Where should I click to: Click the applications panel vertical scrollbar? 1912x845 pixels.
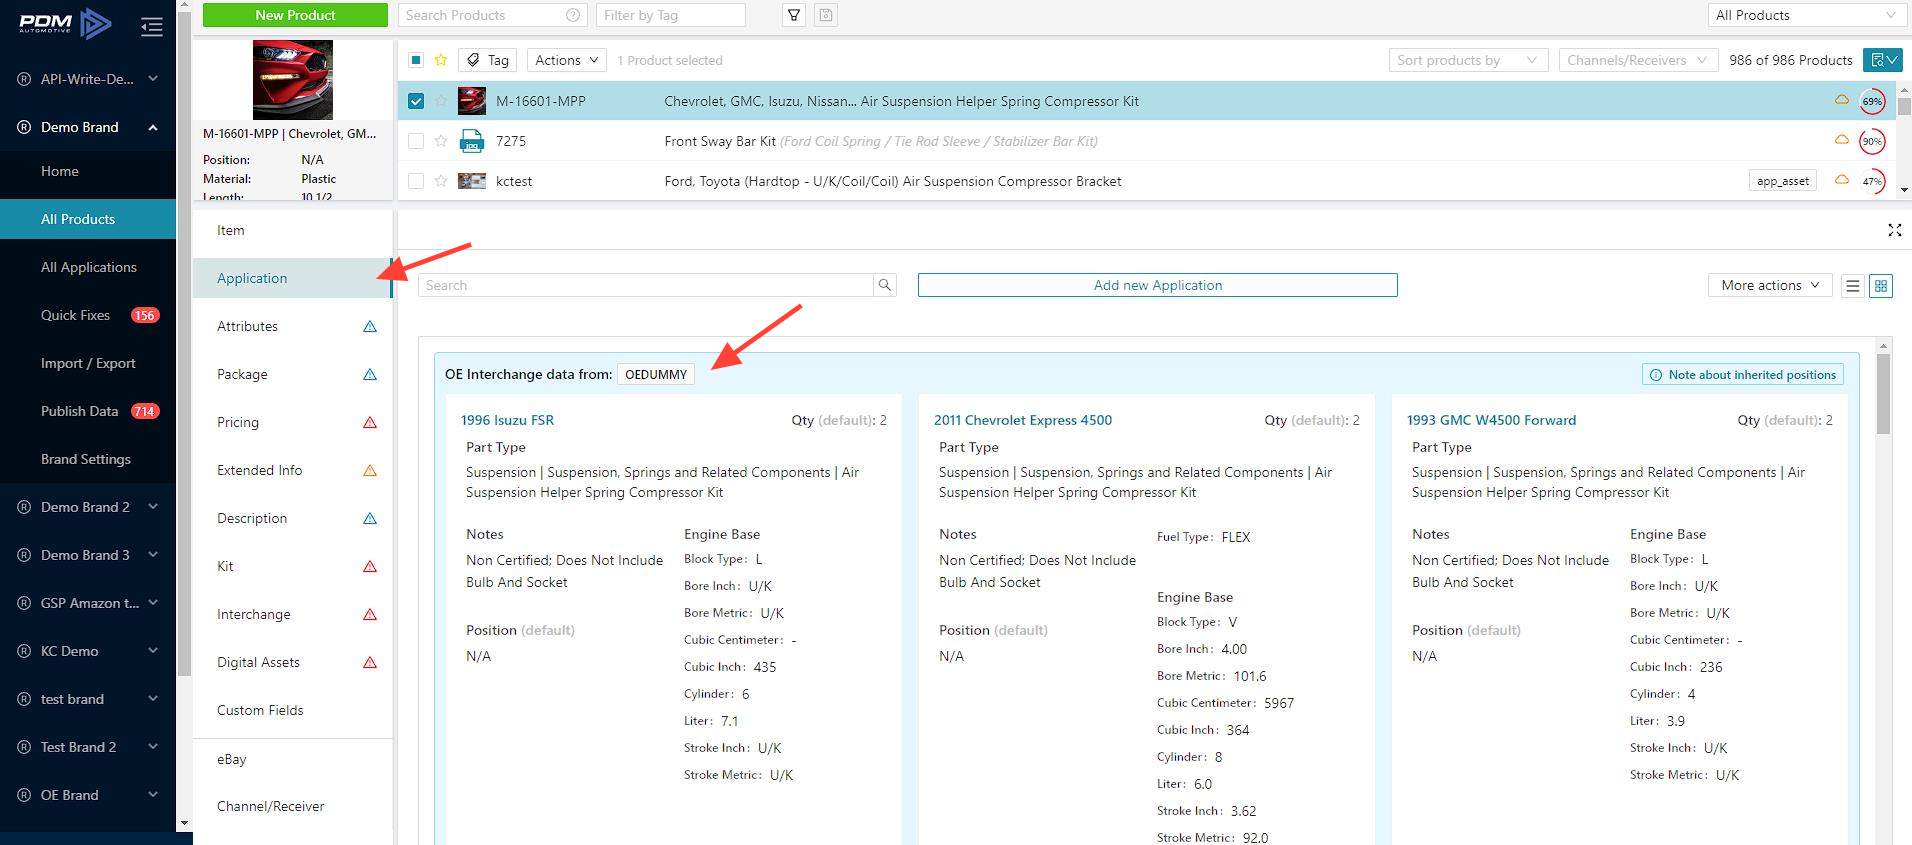[1883, 395]
